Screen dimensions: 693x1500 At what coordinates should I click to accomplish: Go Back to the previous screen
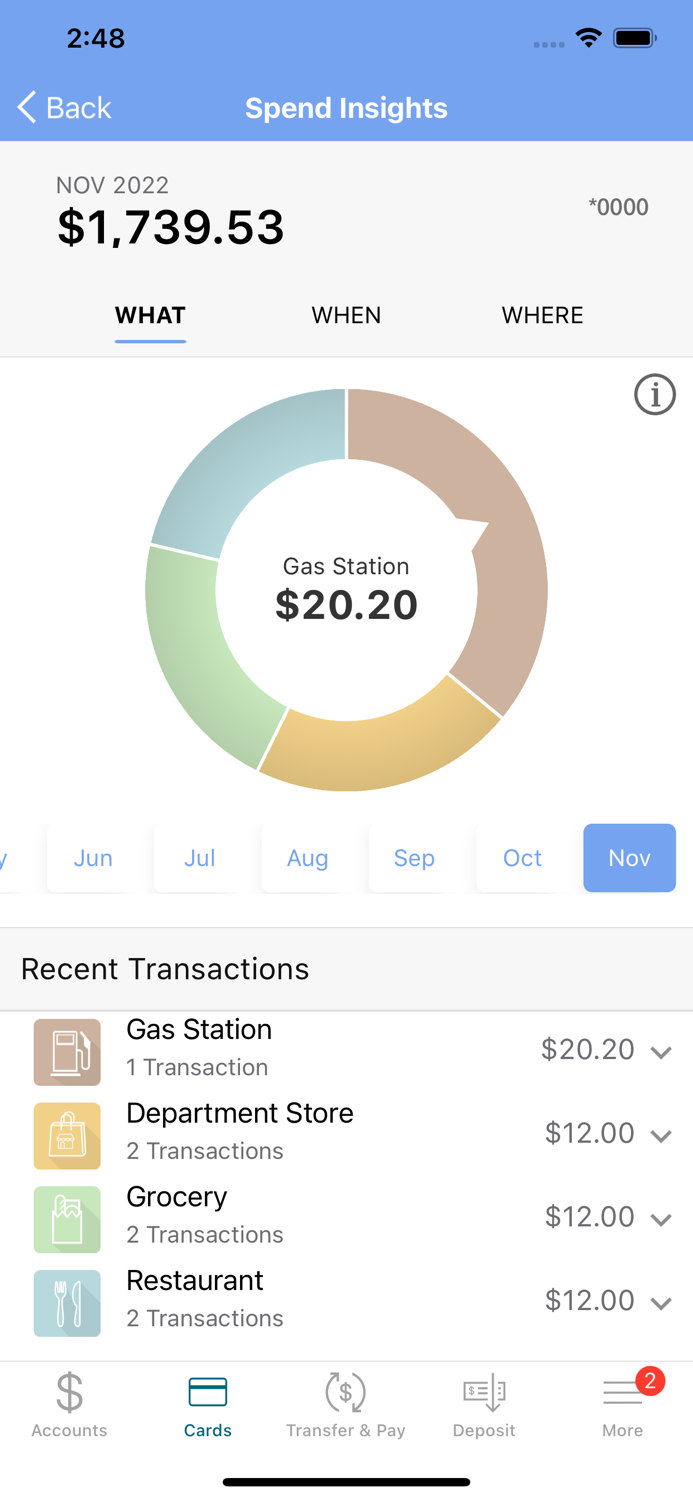(x=62, y=107)
